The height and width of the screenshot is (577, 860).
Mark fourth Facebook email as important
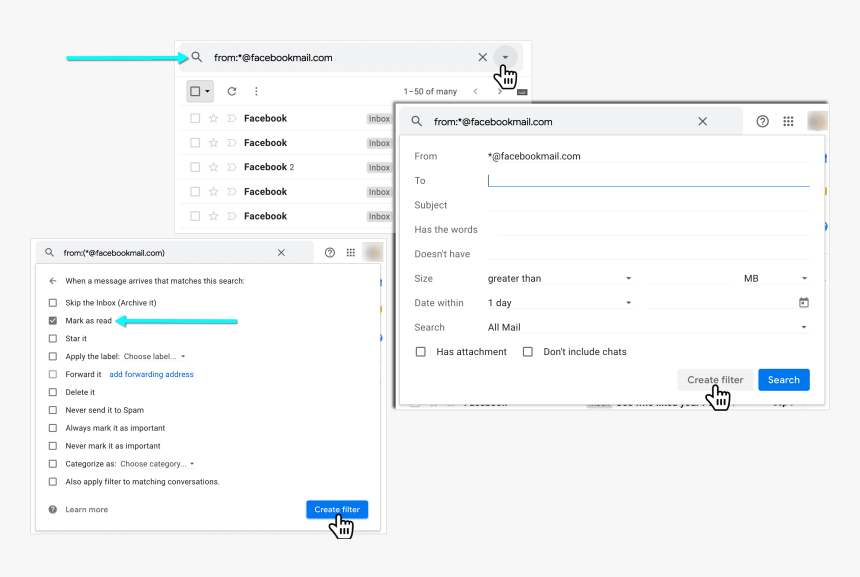[x=231, y=191]
